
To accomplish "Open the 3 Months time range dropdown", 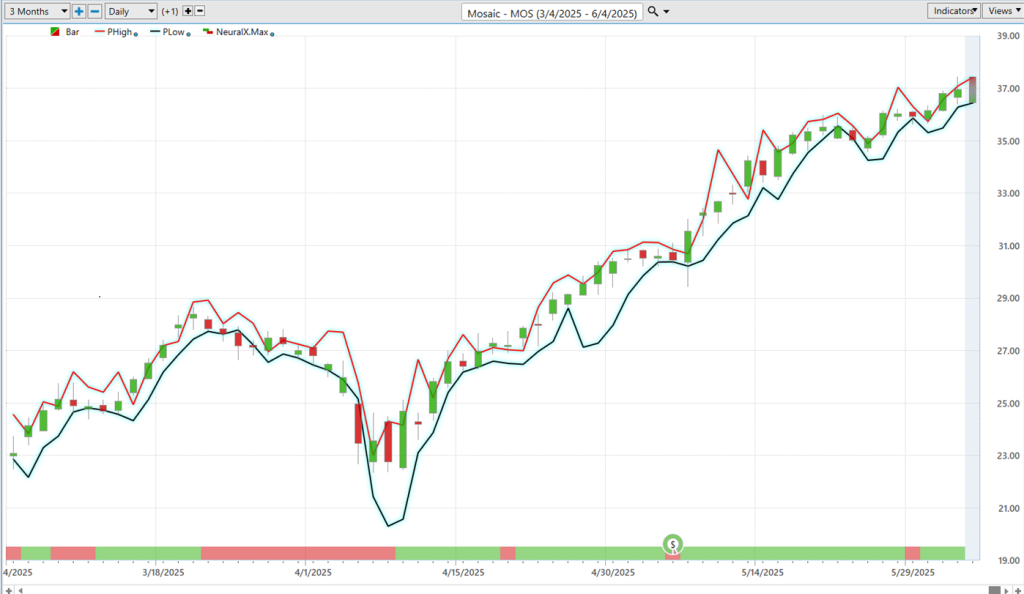I will (x=36, y=11).
